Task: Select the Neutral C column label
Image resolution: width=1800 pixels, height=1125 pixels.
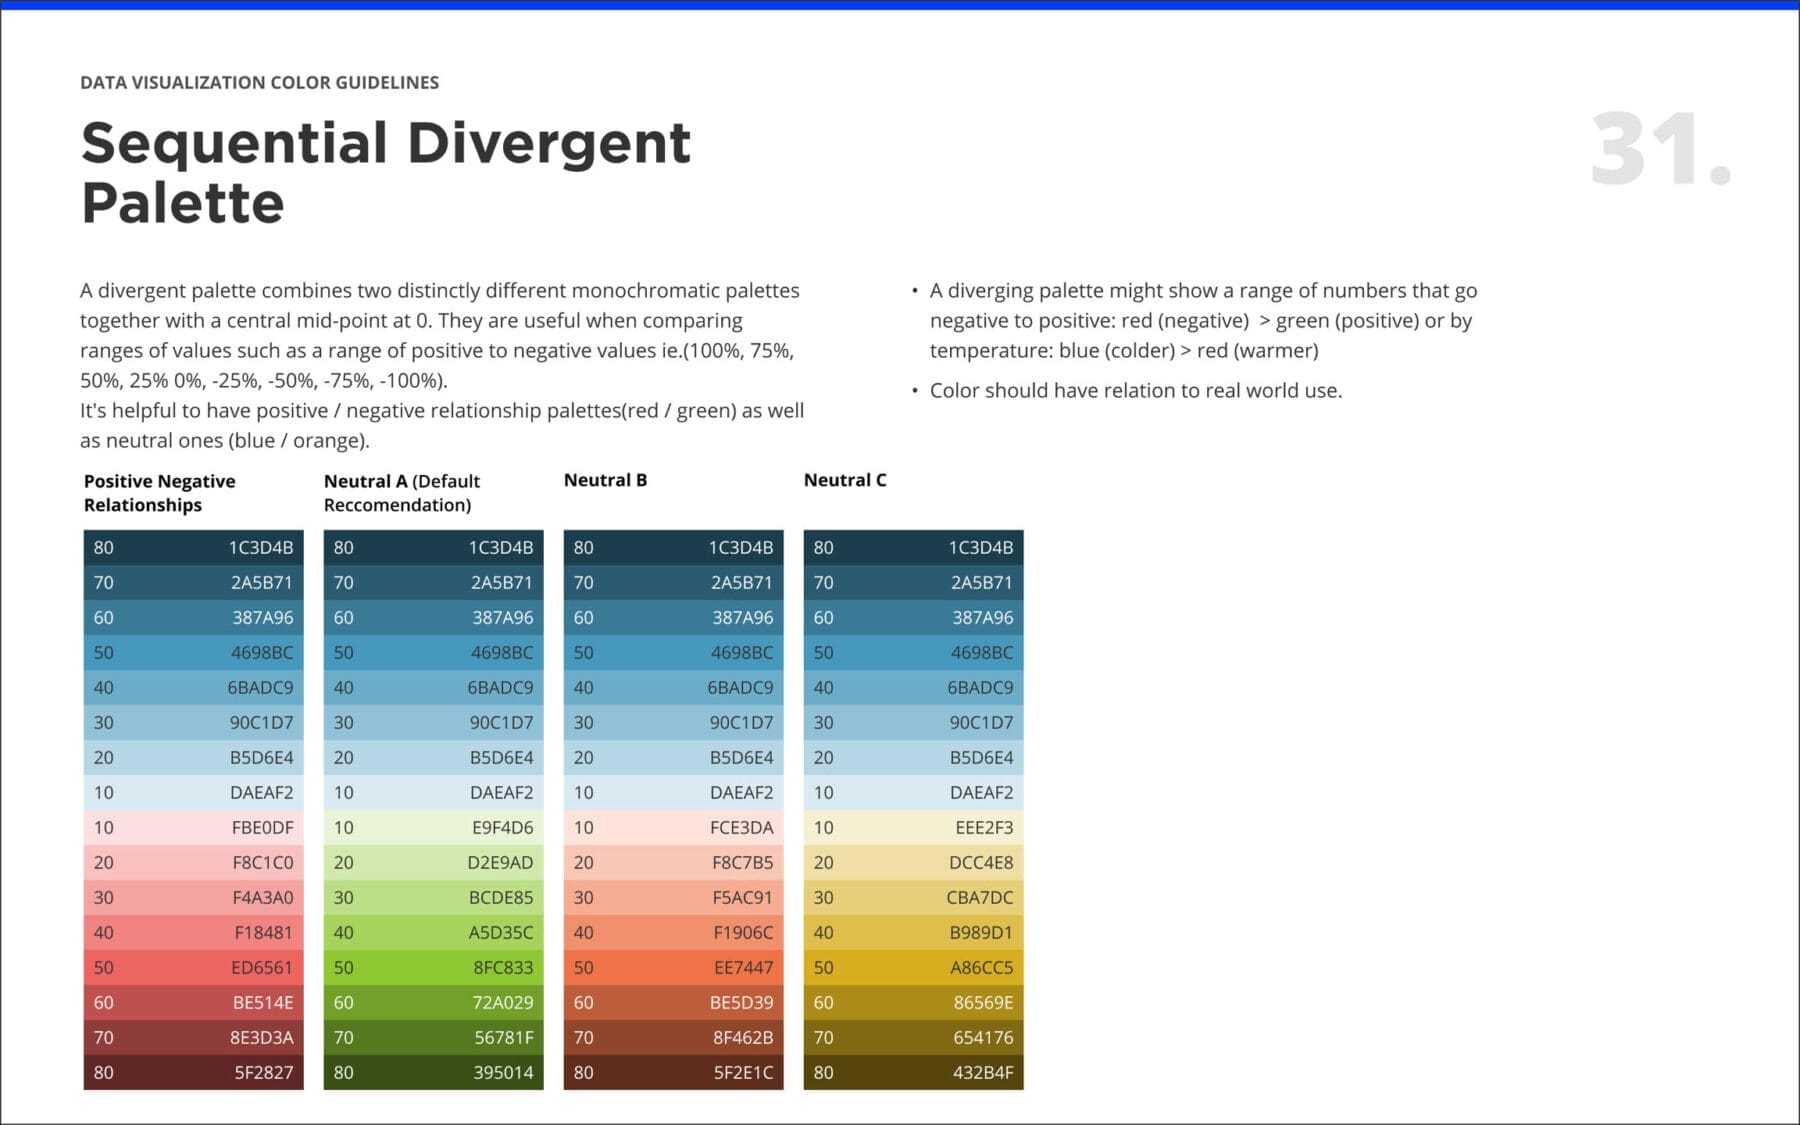Action: coord(845,480)
